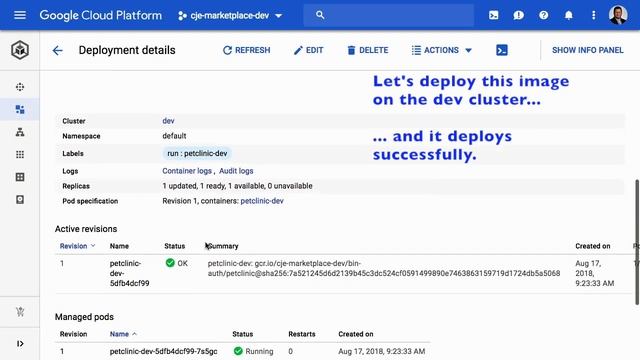Click the Restarts column header

[x=302, y=334]
